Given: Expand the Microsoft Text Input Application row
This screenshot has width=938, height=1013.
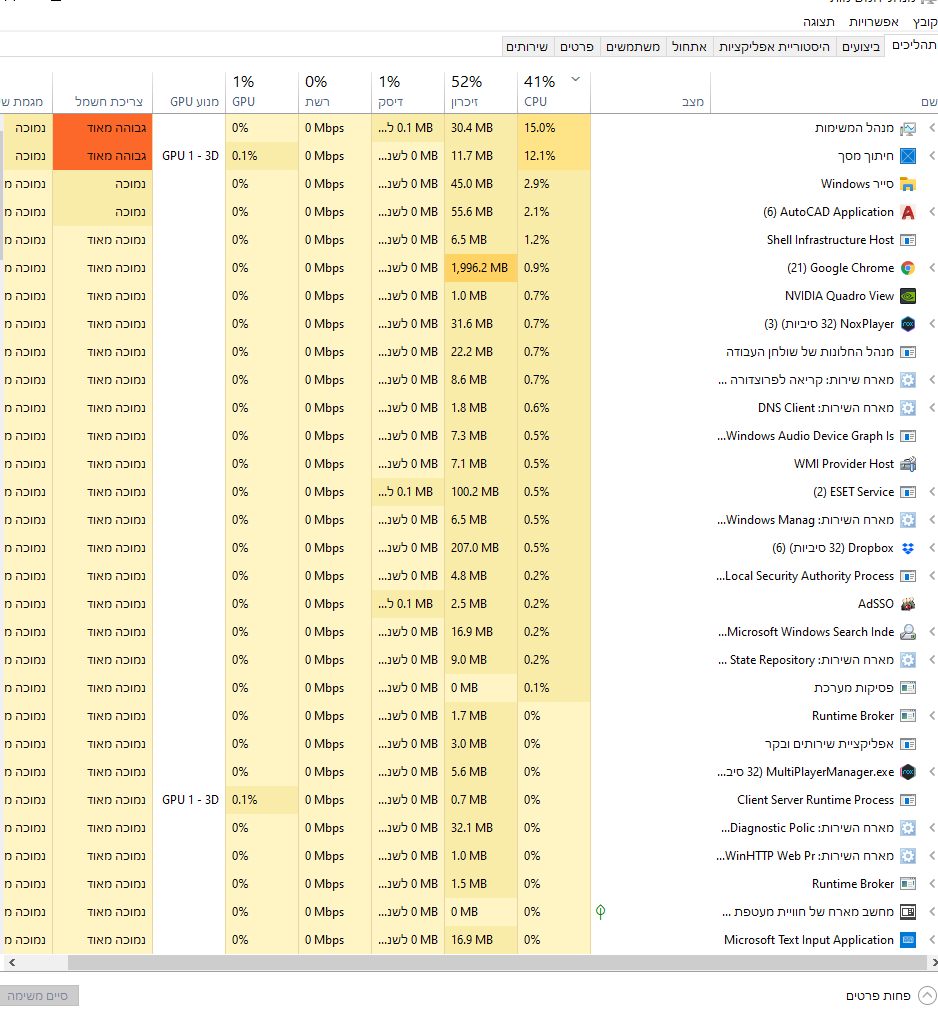Looking at the screenshot, I should click(x=932, y=940).
